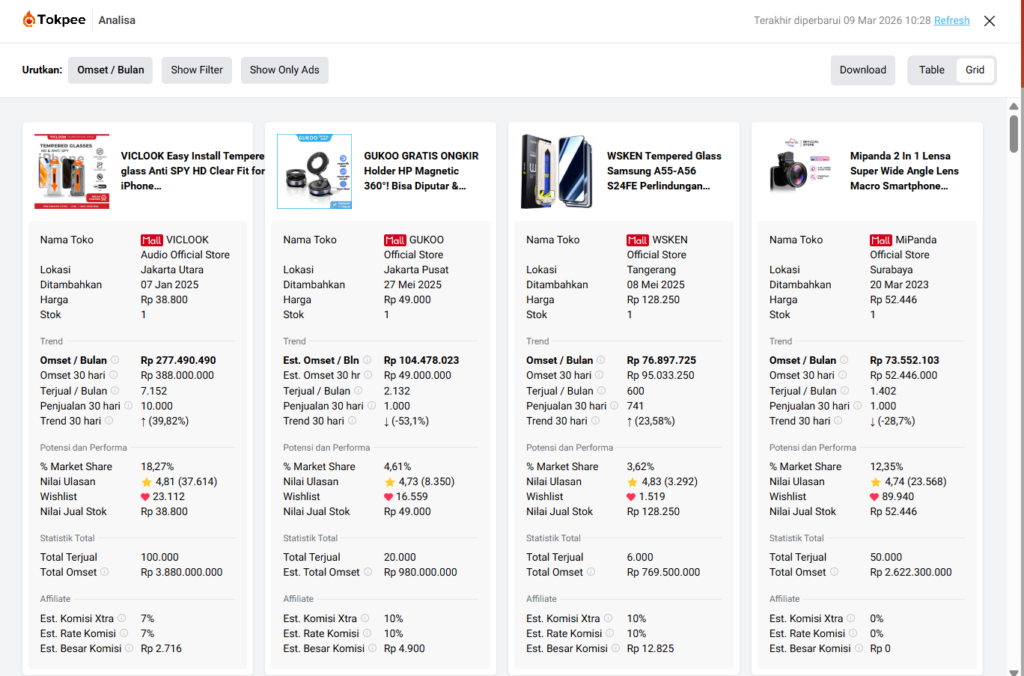This screenshot has width=1024, height=676.
Task: Select the Grid view option
Action: [x=974, y=70]
